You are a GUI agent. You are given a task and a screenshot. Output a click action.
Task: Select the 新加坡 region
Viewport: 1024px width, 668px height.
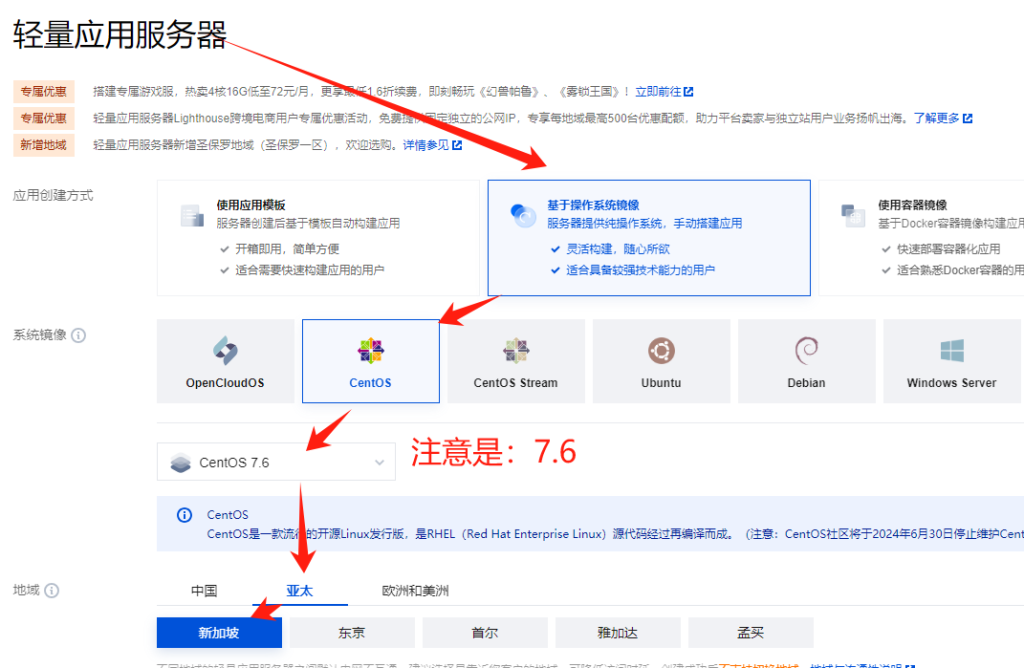pos(219,633)
